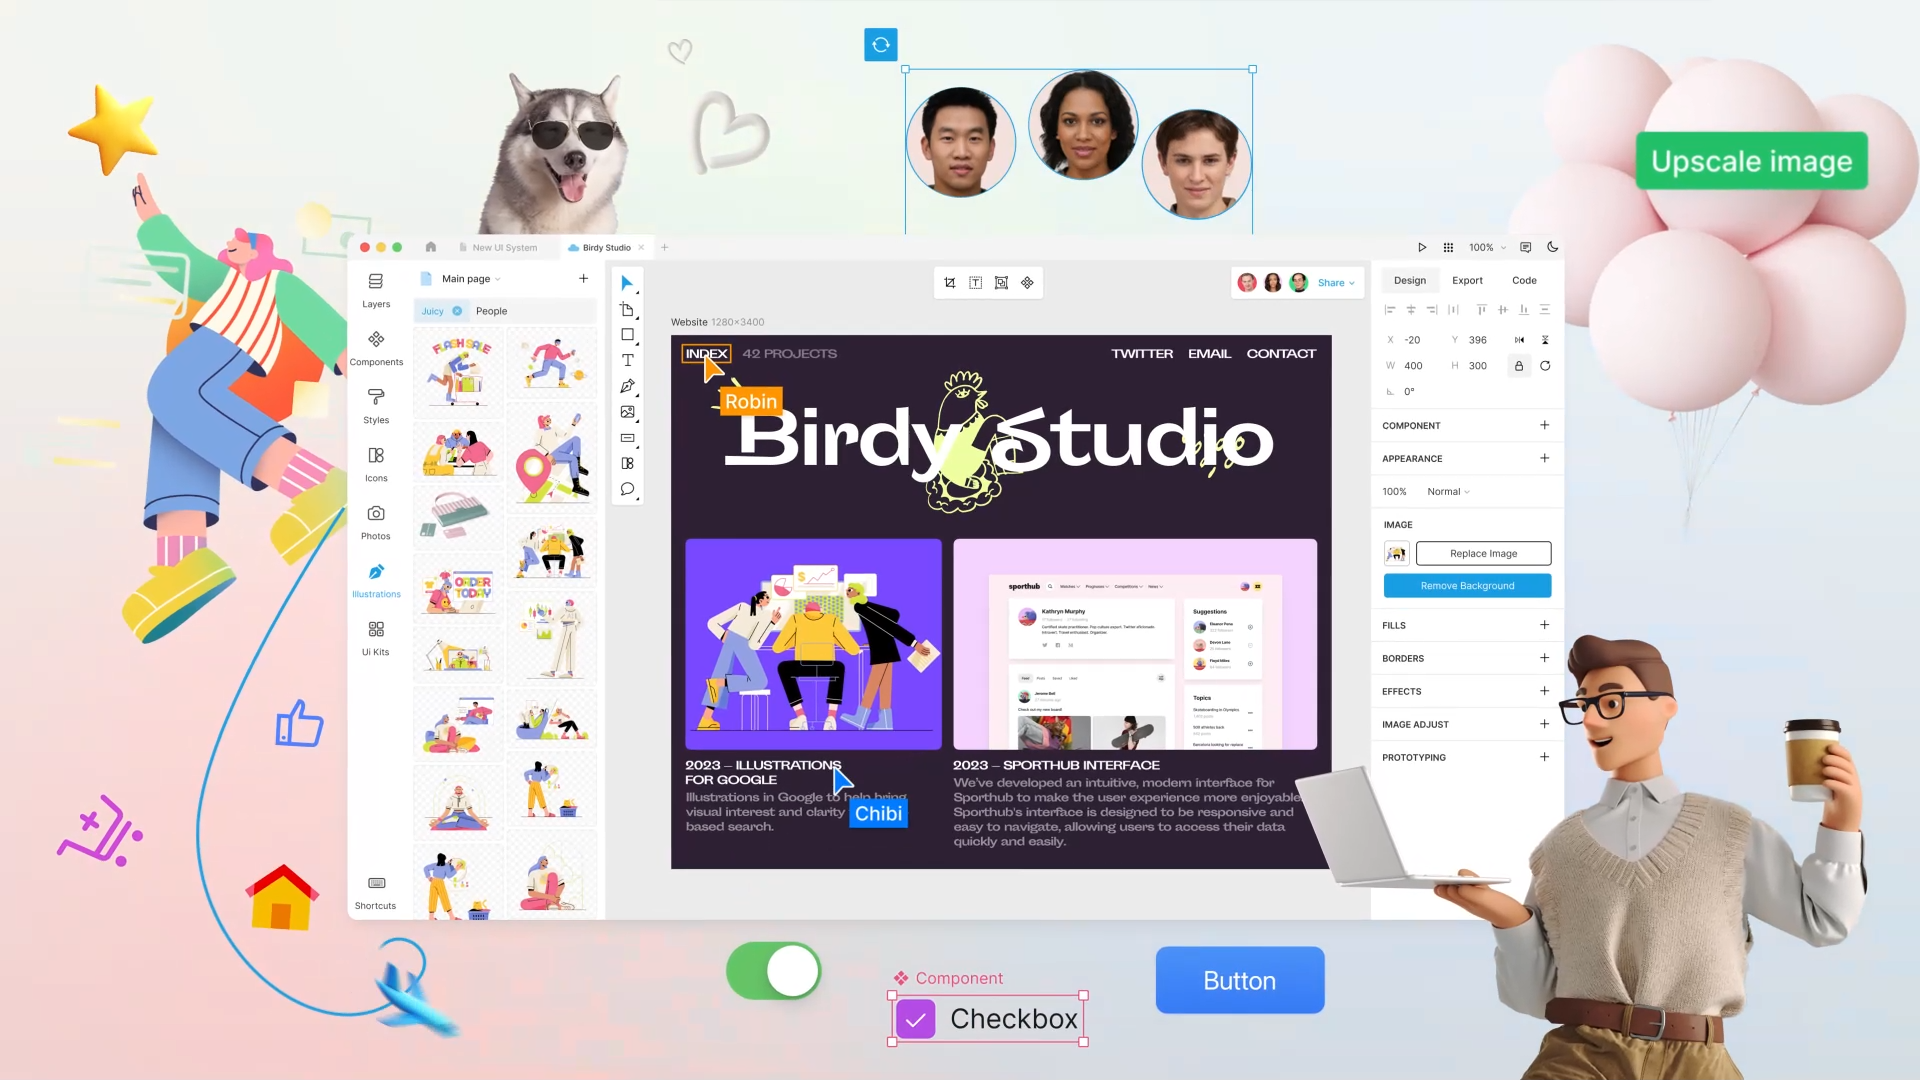Select the Illustrations panel icon
This screenshot has height=1080, width=1920.
376,574
